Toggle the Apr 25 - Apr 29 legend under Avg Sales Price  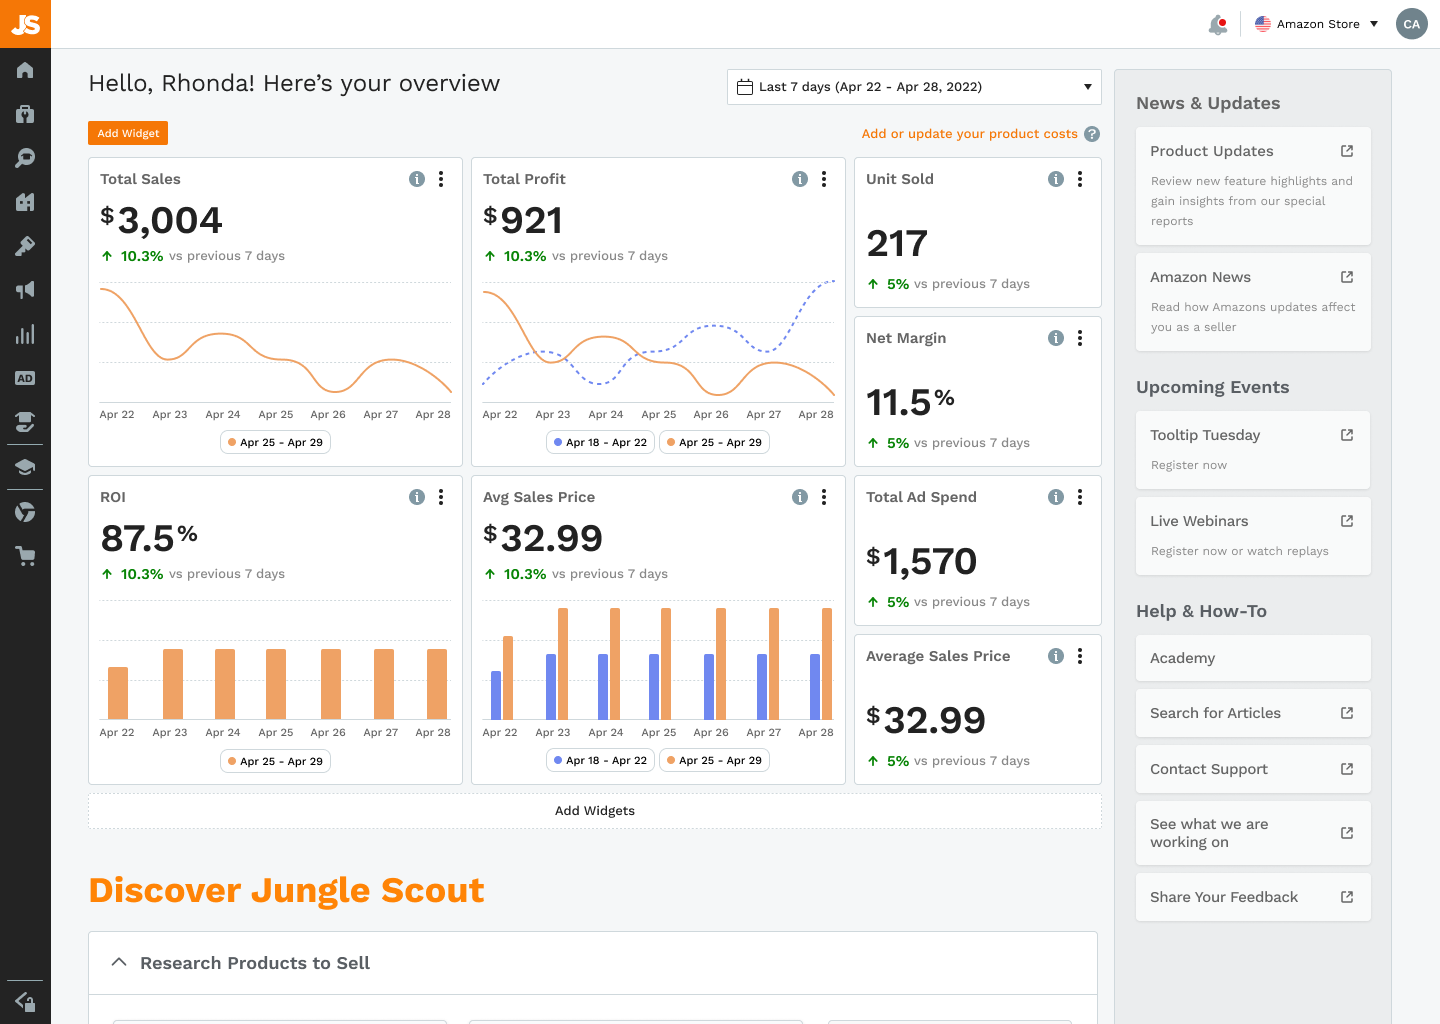pyautogui.click(x=714, y=760)
